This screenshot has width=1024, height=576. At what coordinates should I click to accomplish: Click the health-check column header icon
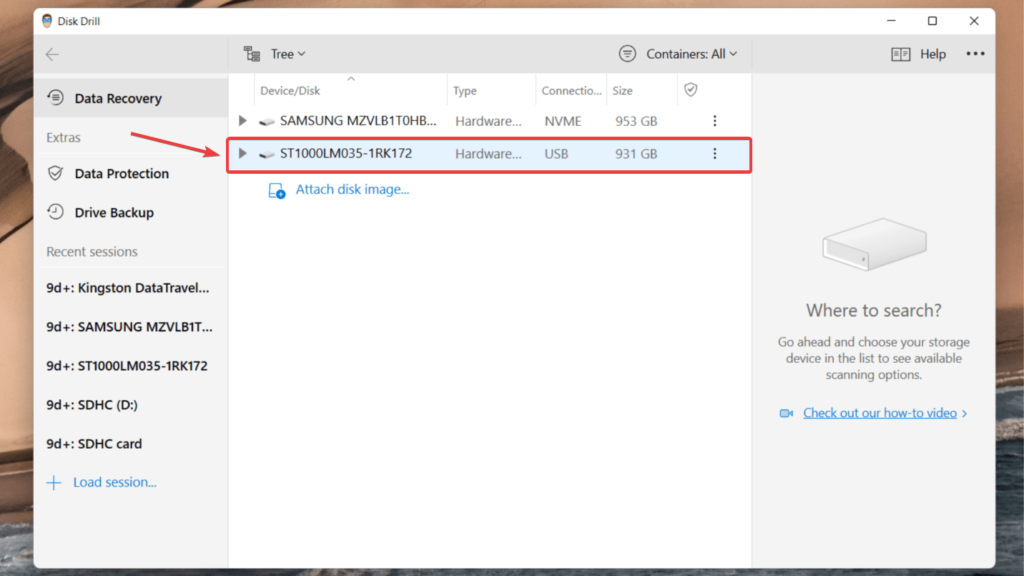[690, 89]
